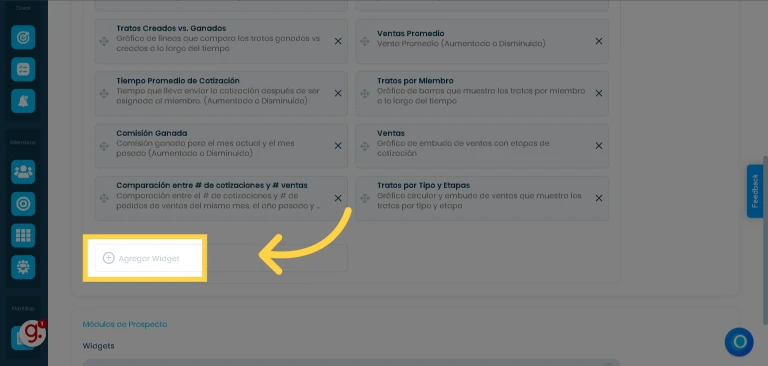Select the Comparación entre # de cotizaciones title

click(x=212, y=185)
